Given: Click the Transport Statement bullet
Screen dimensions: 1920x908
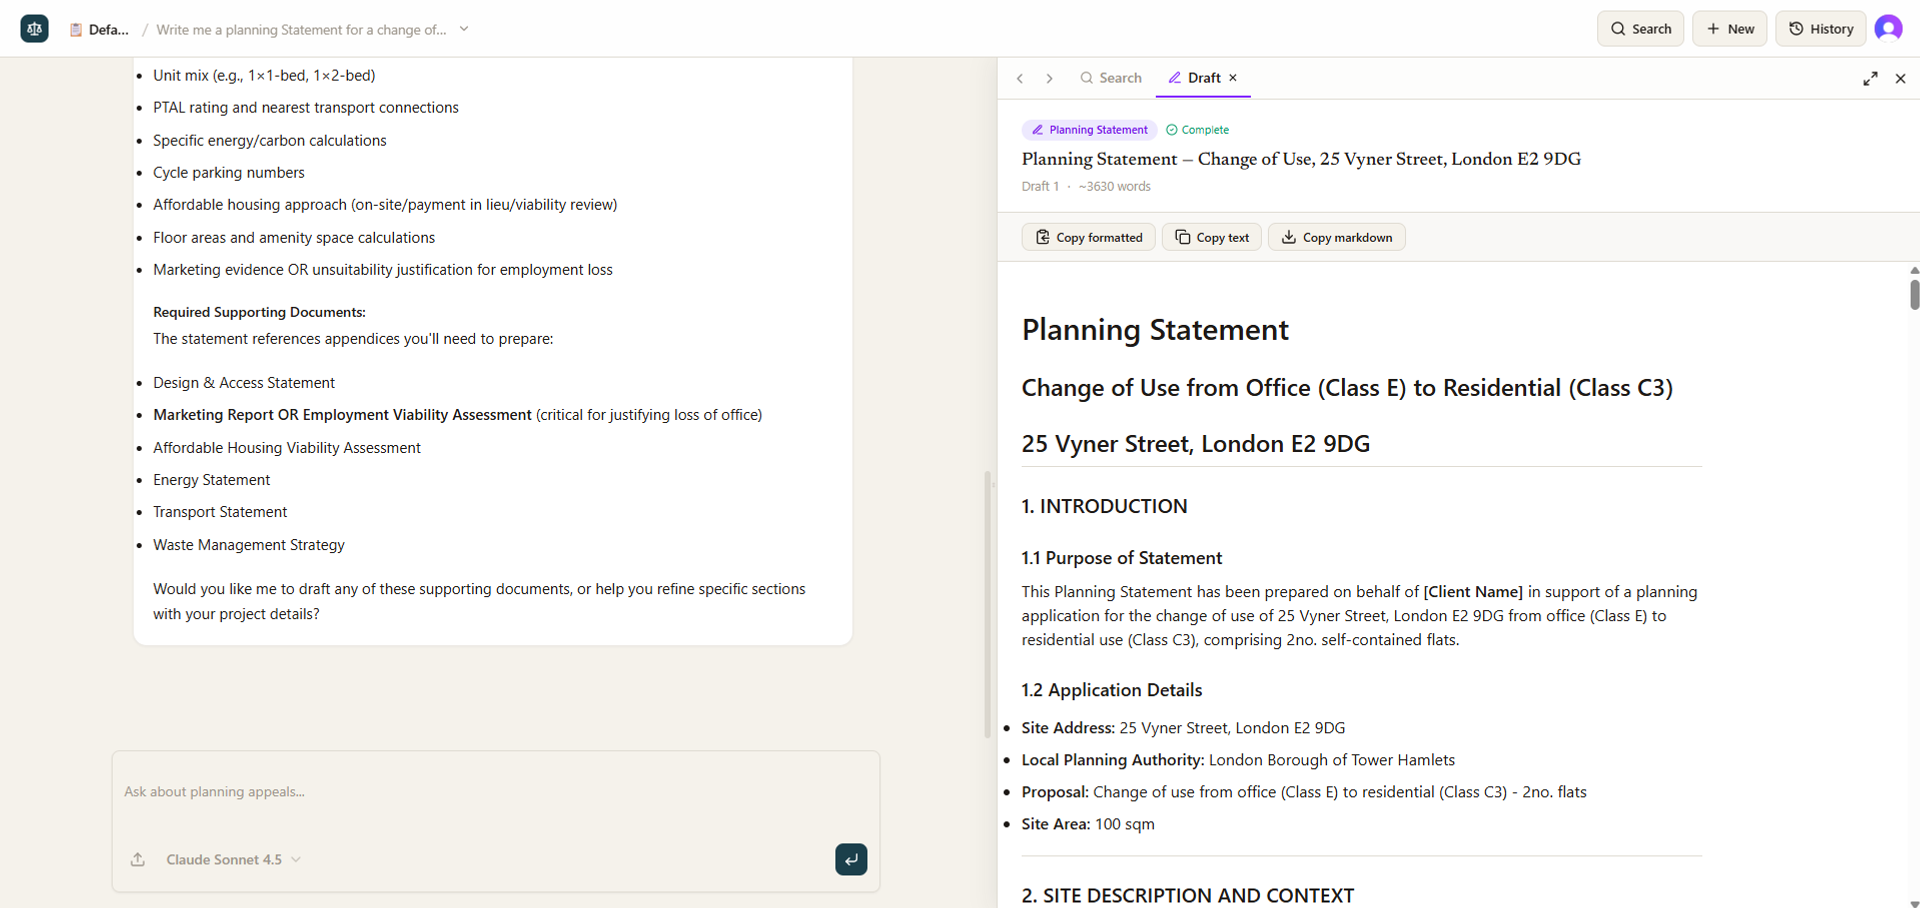Looking at the screenshot, I should (220, 512).
